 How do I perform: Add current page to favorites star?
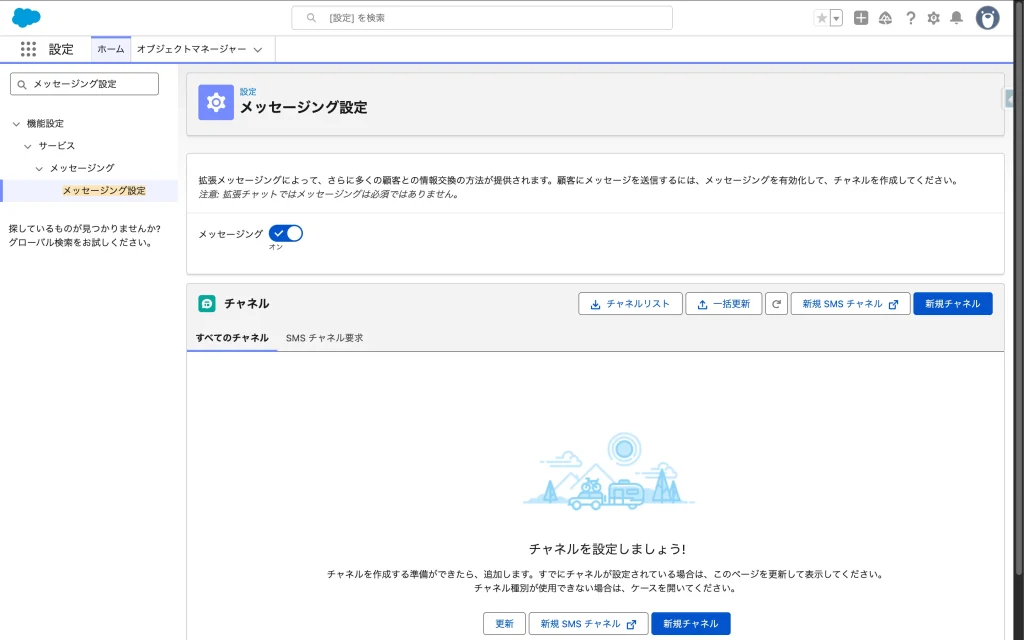click(x=822, y=18)
